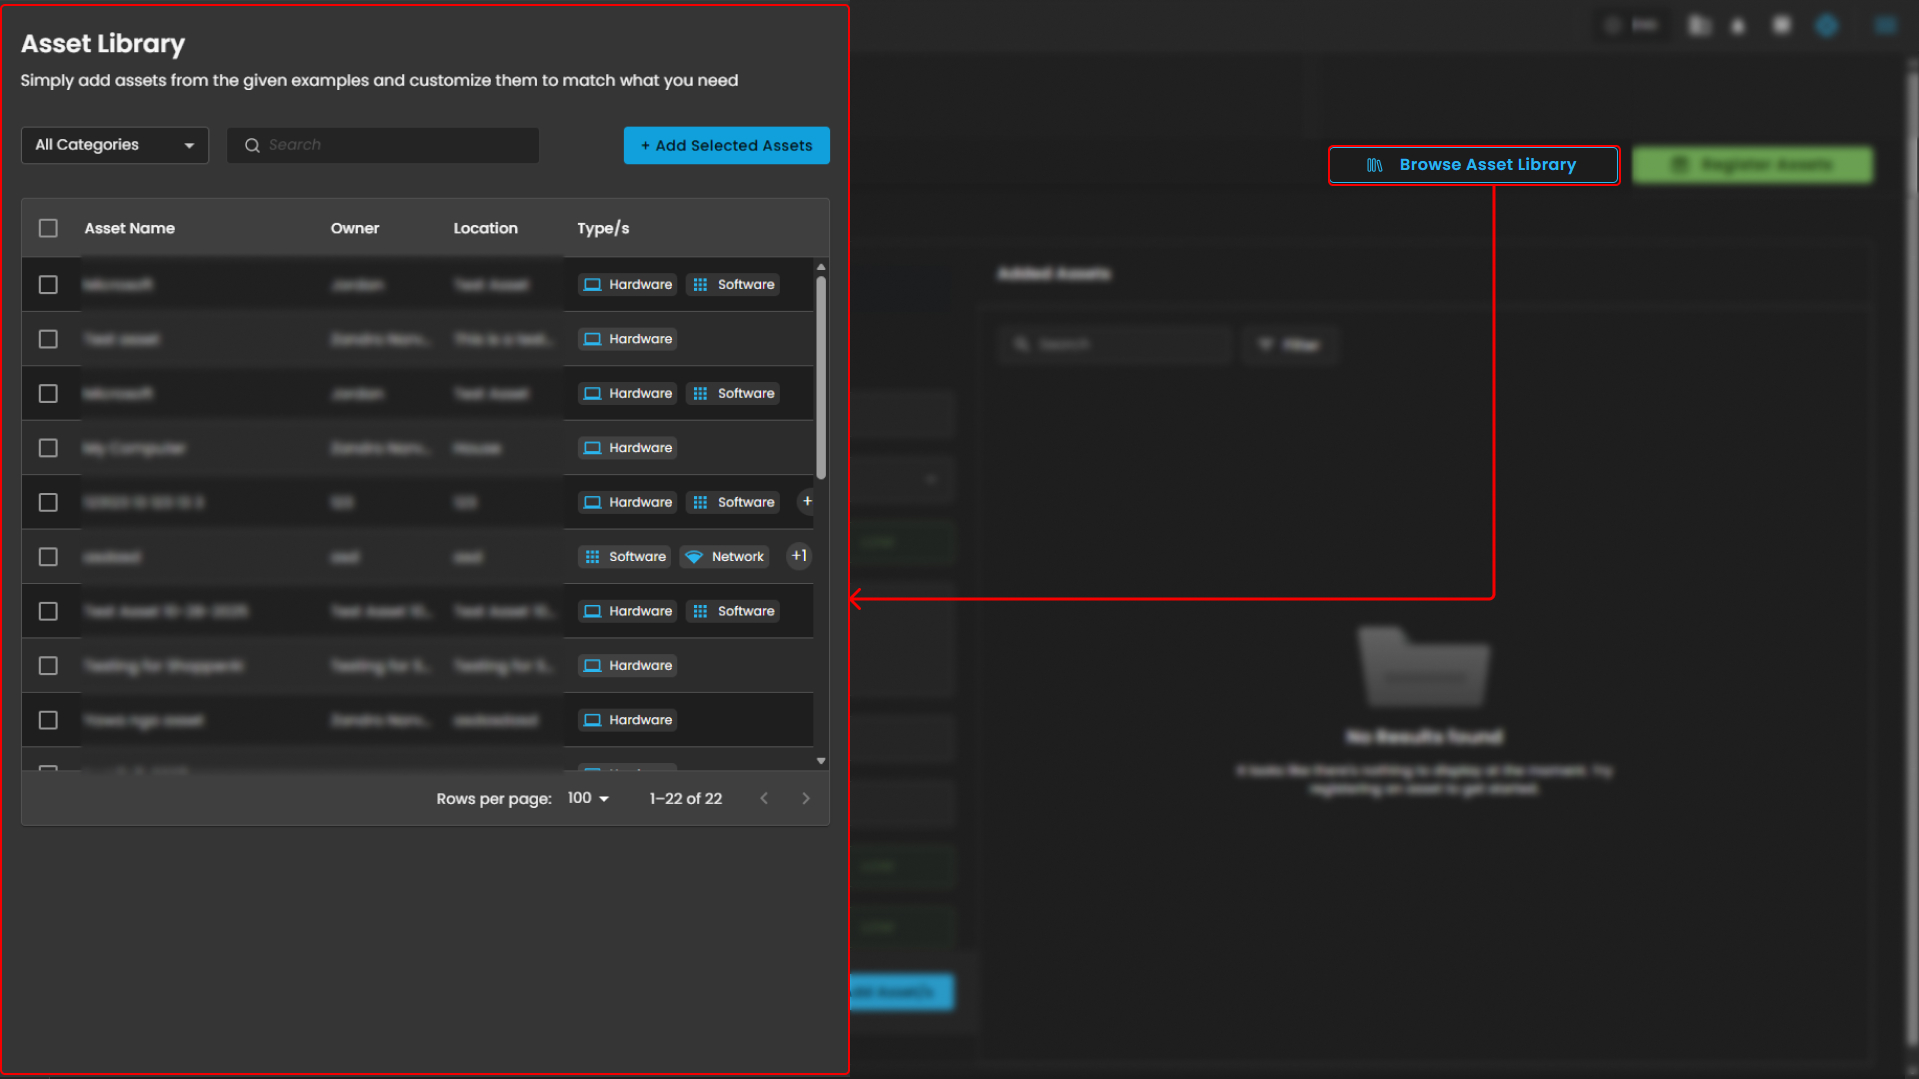Sort by Owner column header
The width and height of the screenshot is (1919, 1079).
355,229
